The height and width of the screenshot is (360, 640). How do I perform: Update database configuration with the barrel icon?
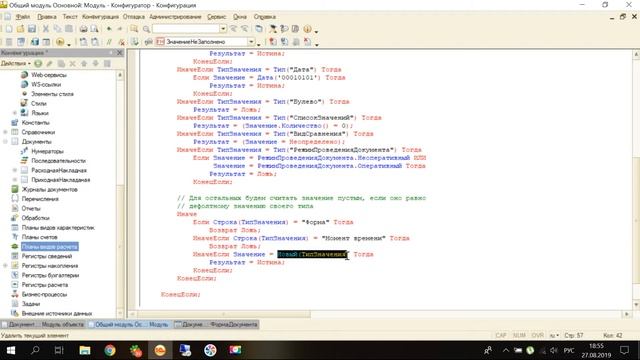tap(35, 42)
